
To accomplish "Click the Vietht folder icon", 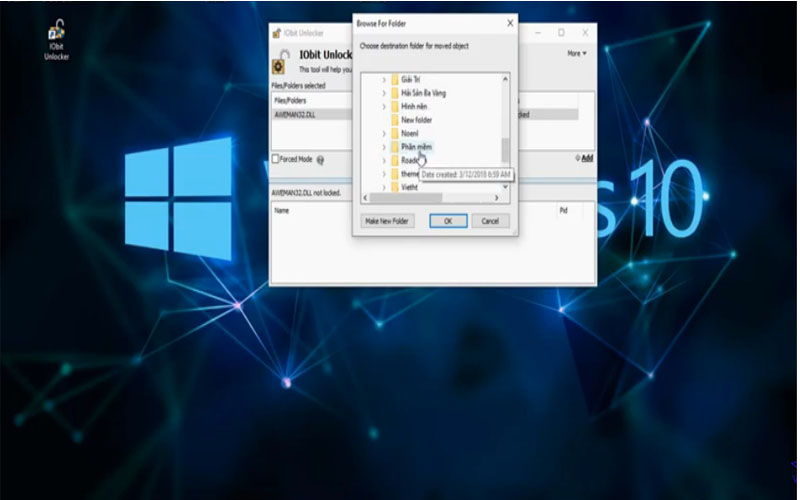I will click(x=395, y=187).
